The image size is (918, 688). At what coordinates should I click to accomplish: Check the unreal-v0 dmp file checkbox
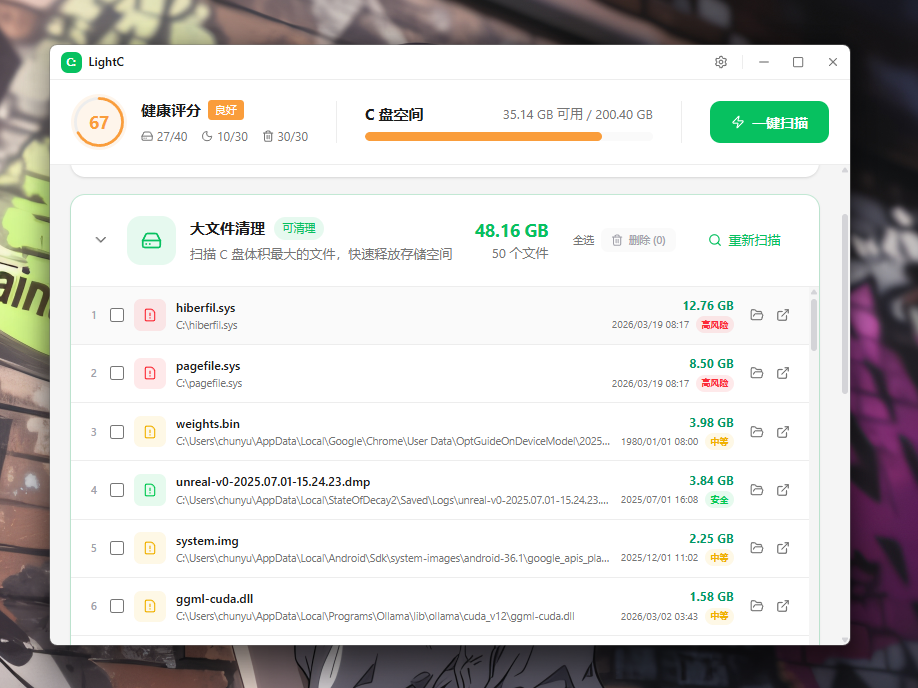coord(117,490)
